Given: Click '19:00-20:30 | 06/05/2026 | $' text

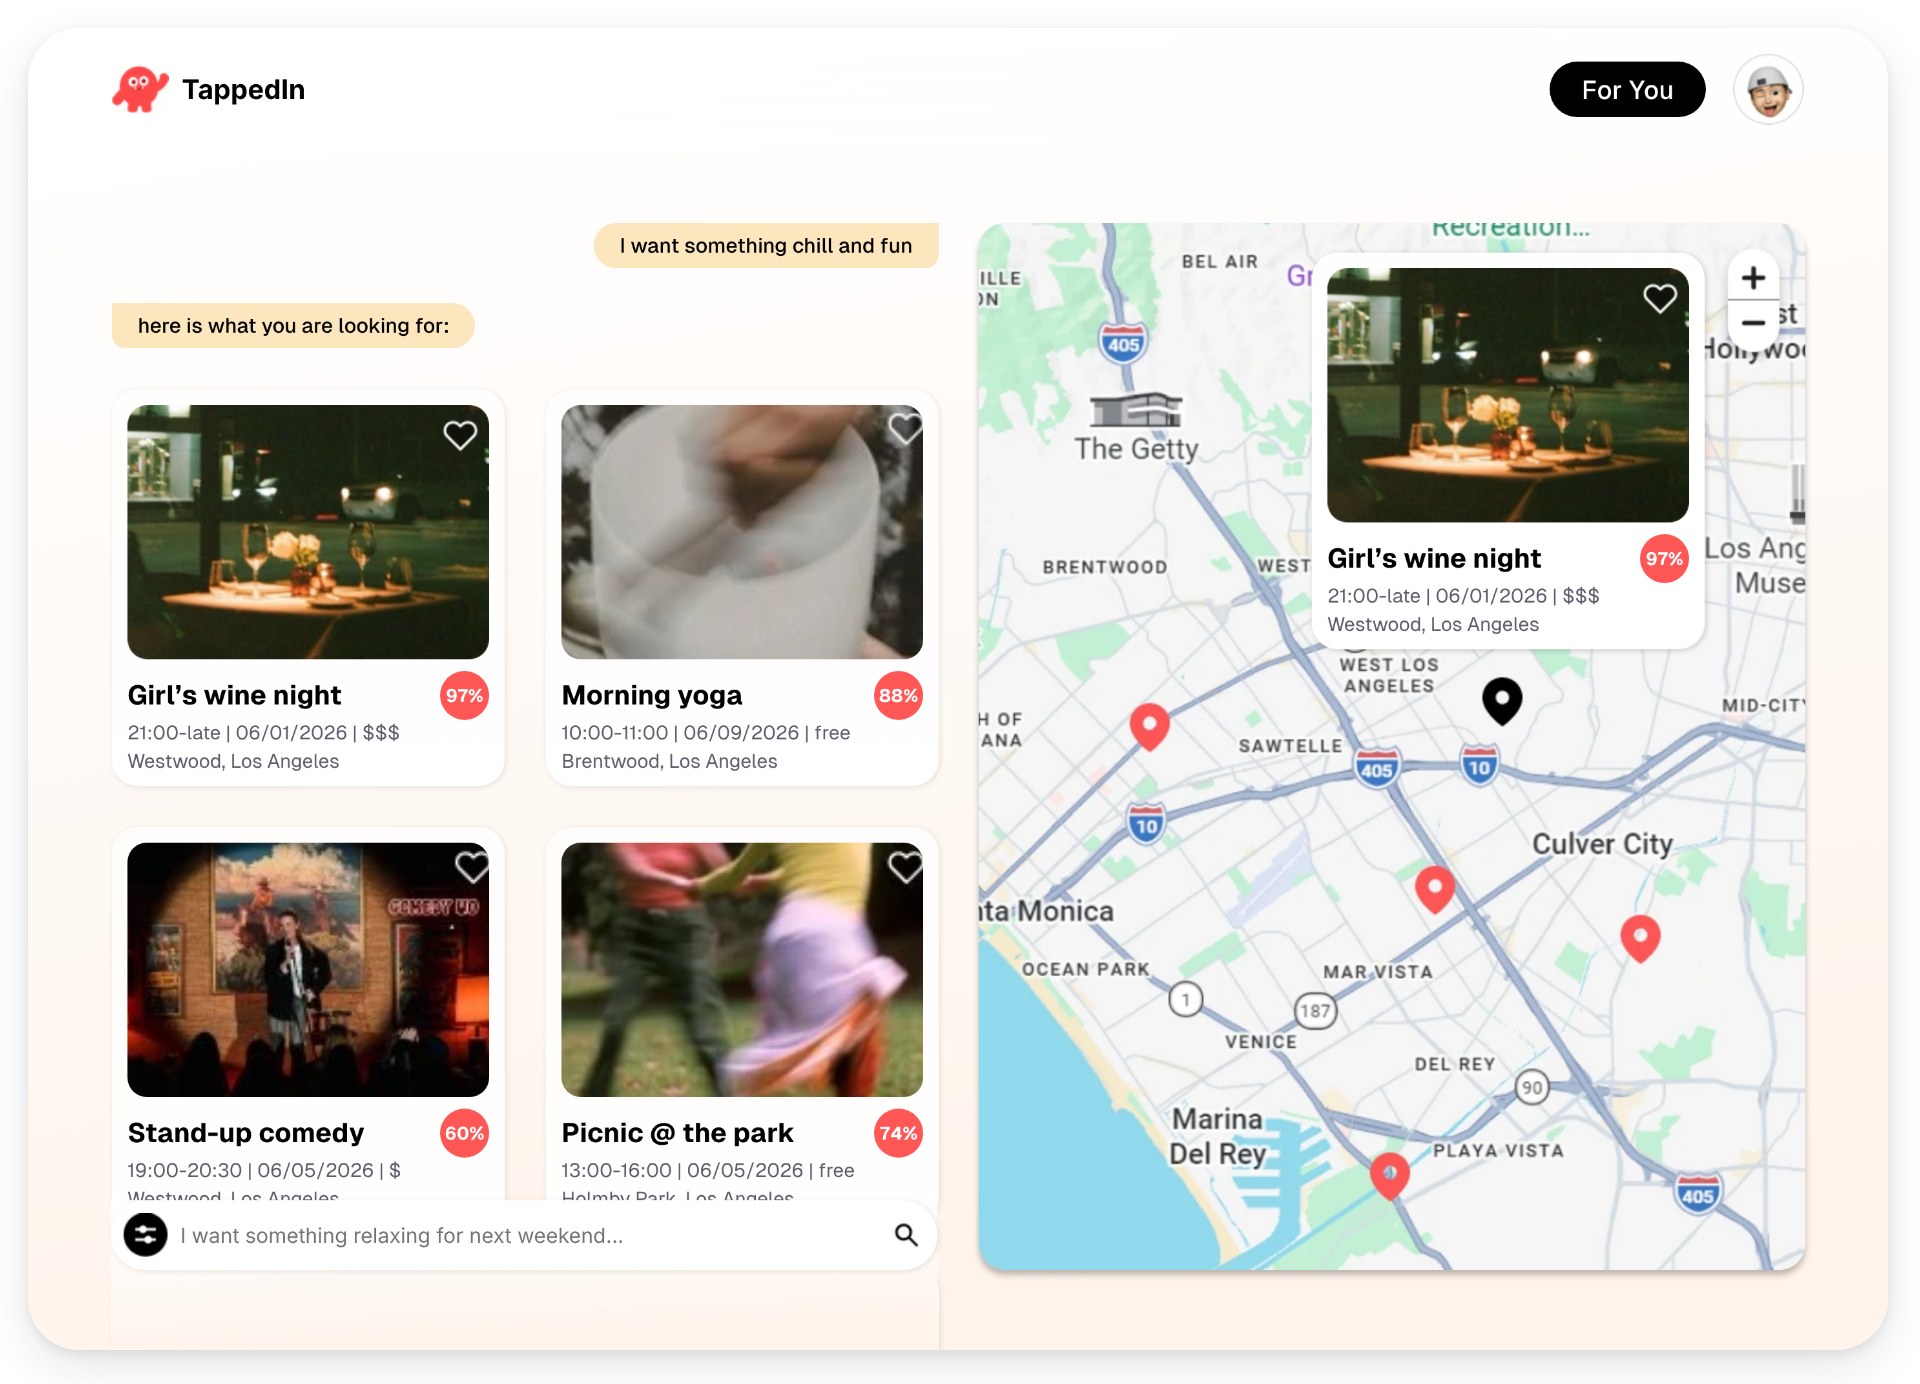Looking at the screenshot, I should pyautogui.click(x=264, y=1170).
